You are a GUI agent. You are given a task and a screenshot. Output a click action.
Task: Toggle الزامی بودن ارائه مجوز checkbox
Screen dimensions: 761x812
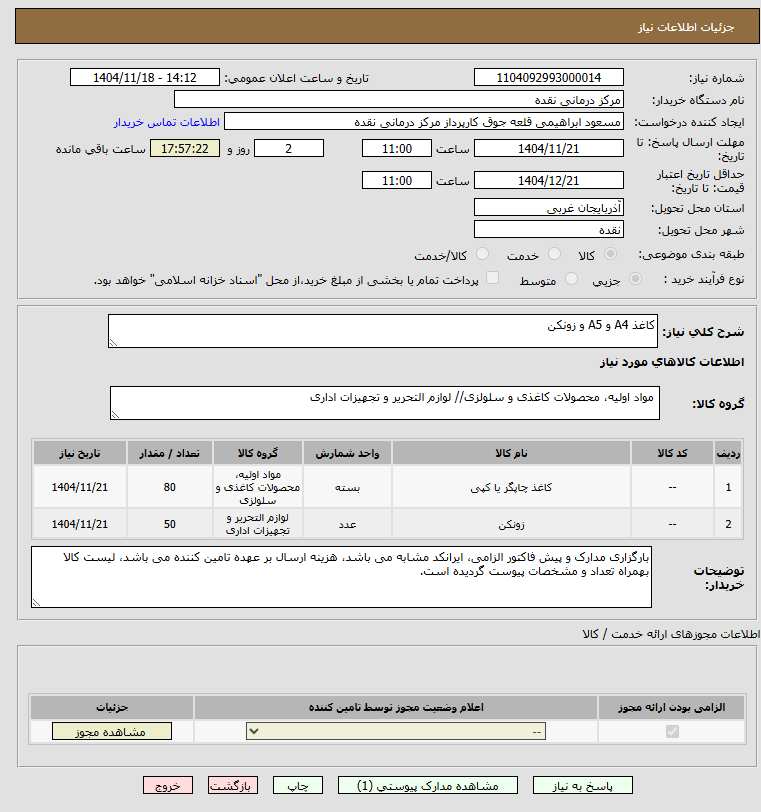(x=672, y=731)
